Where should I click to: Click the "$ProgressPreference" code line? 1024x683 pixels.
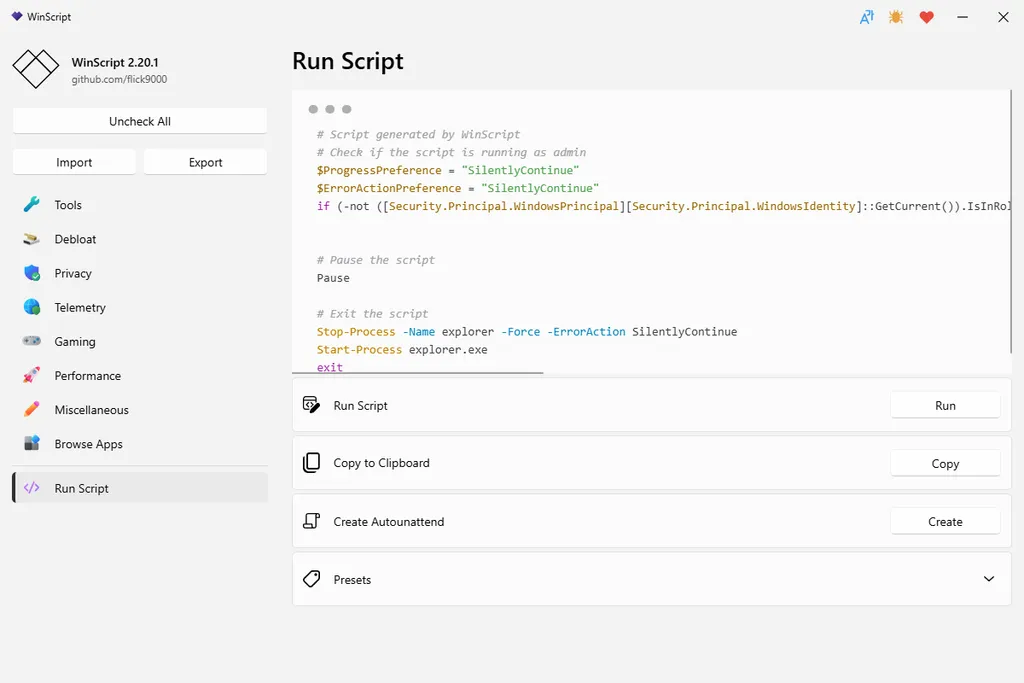tap(448, 170)
